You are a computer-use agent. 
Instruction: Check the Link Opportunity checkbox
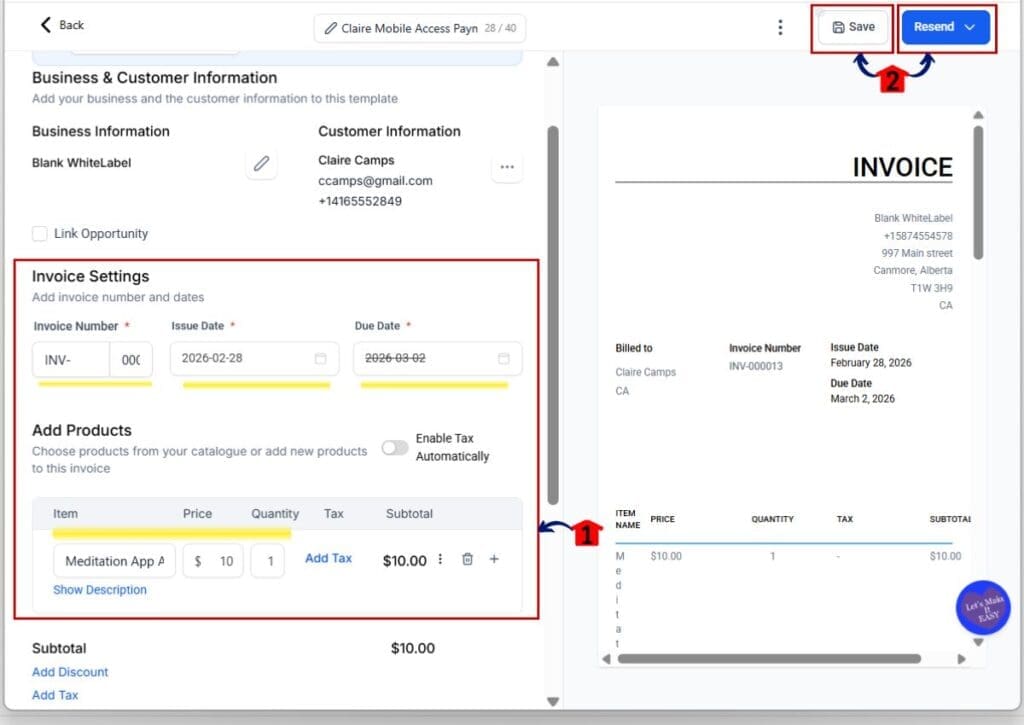[39, 233]
